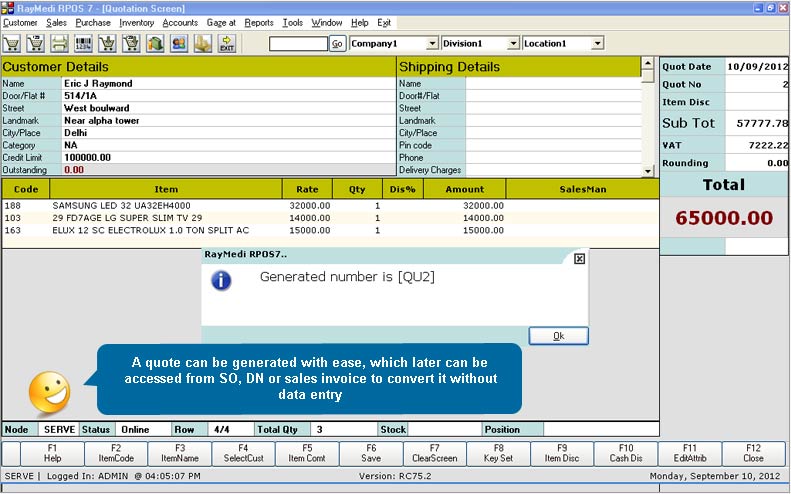Open the Inventory menu
Viewport: 791px width, 494px height.
[x=137, y=22]
